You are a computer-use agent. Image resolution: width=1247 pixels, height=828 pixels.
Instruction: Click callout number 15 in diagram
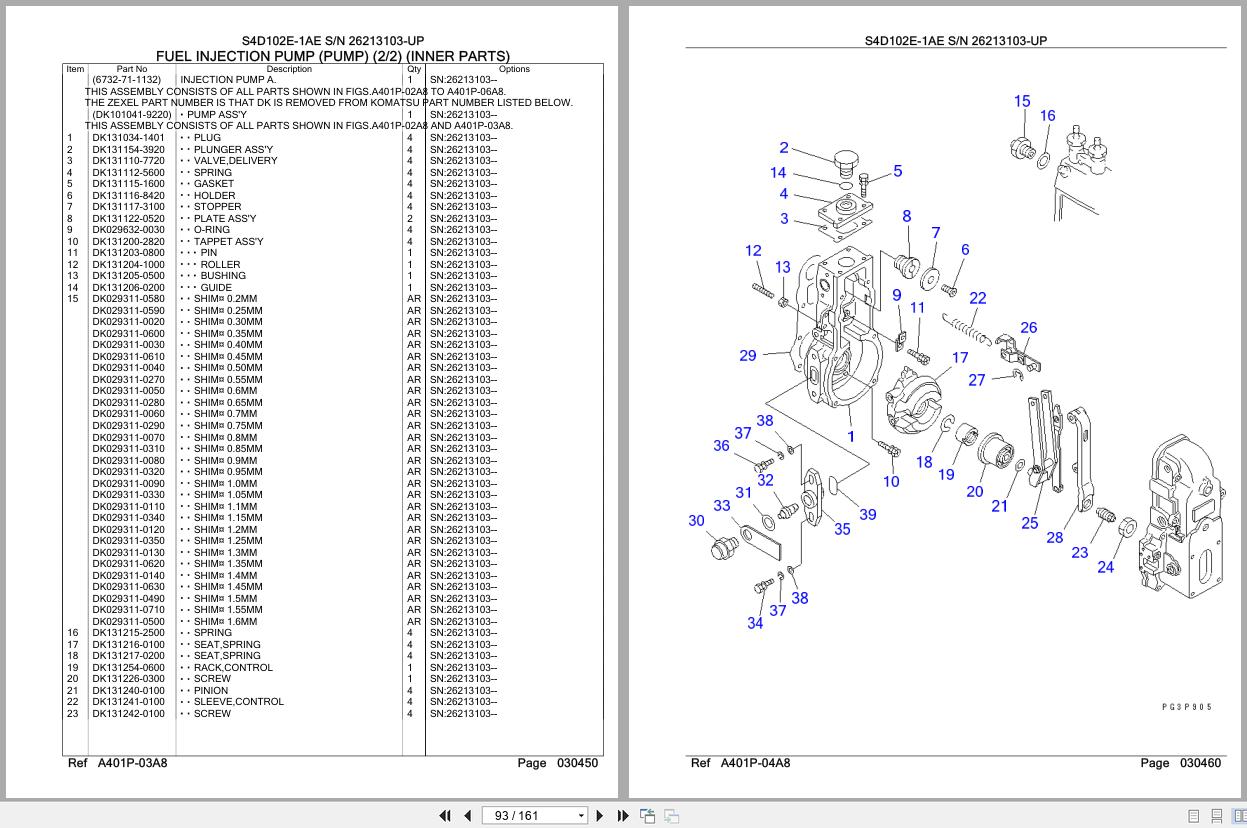1022,101
